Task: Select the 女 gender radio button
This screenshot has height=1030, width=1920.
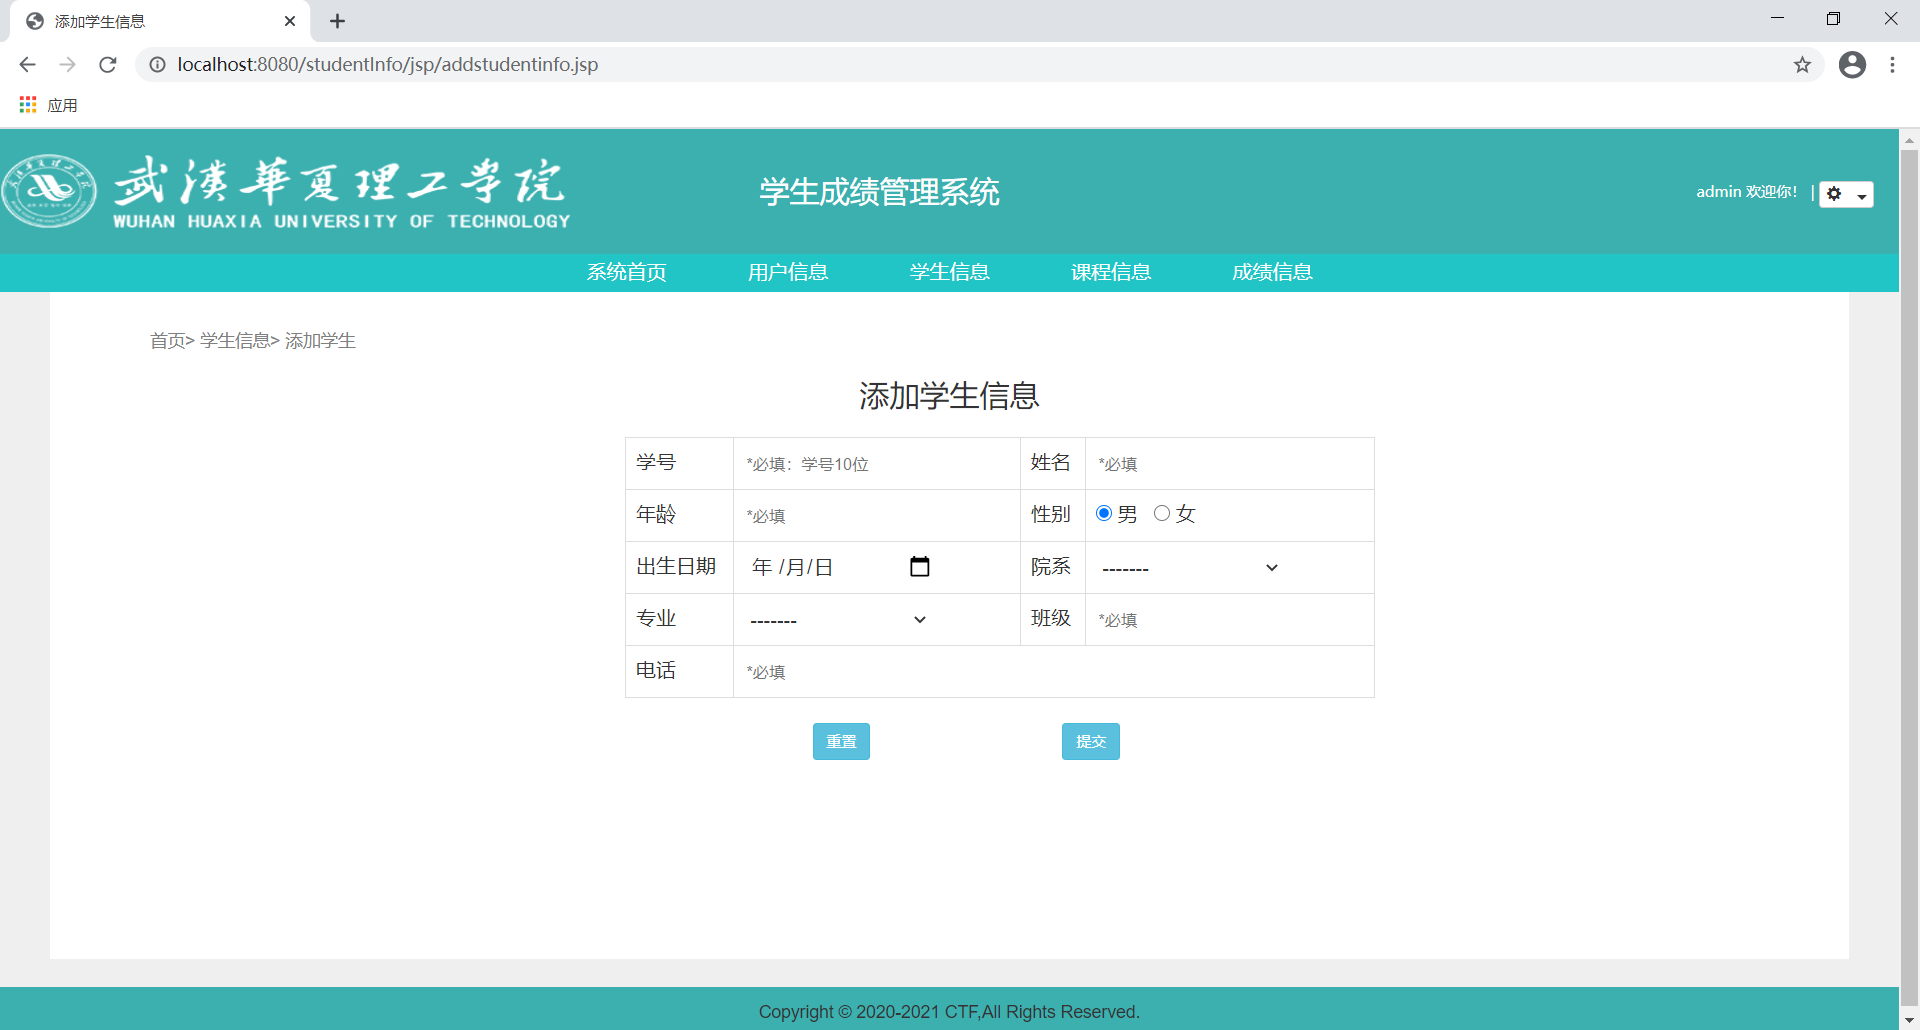Action: [x=1162, y=514]
